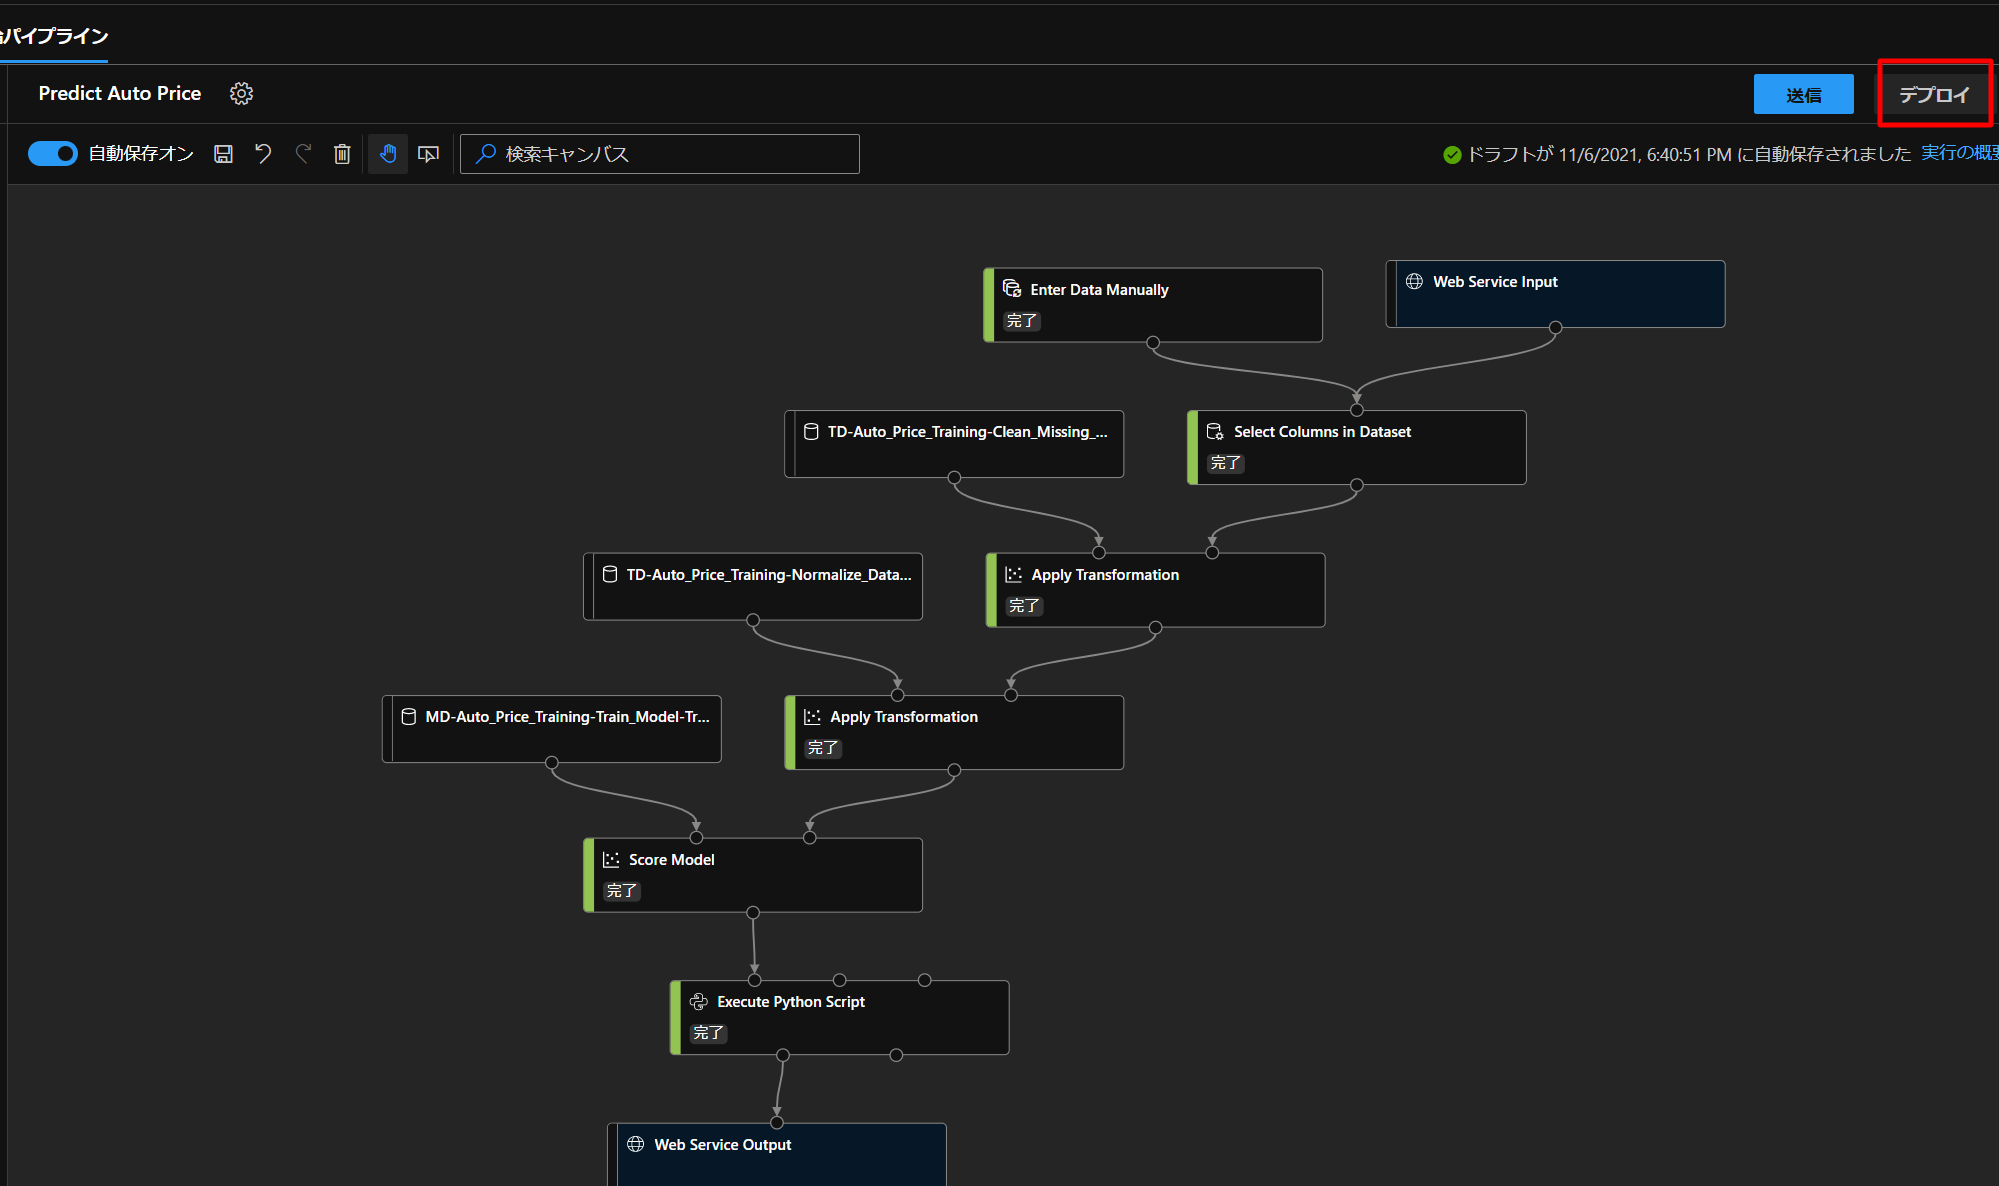Image resolution: width=1999 pixels, height=1186 pixels.
Task: Click the デプロイ deploy button
Action: (x=1933, y=95)
